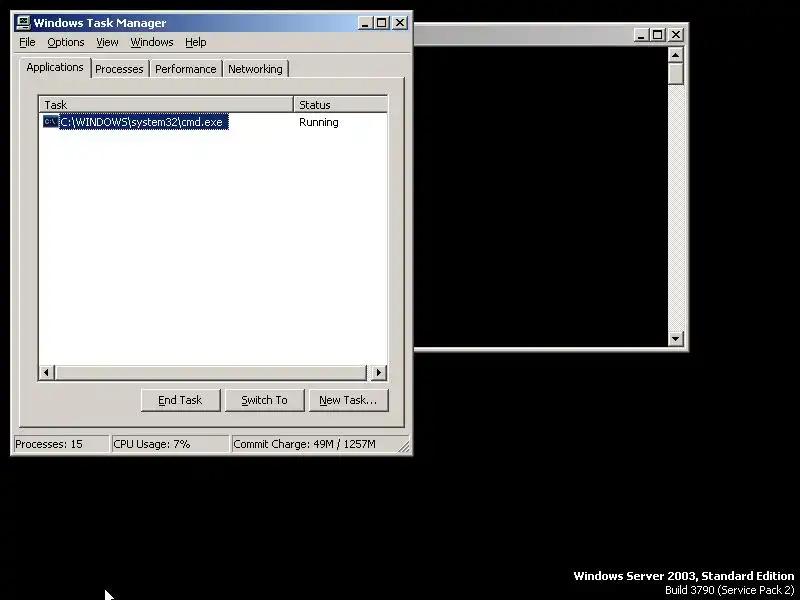Close the command prompt window behind
Viewport: 800px width, 600px height.
(676, 35)
